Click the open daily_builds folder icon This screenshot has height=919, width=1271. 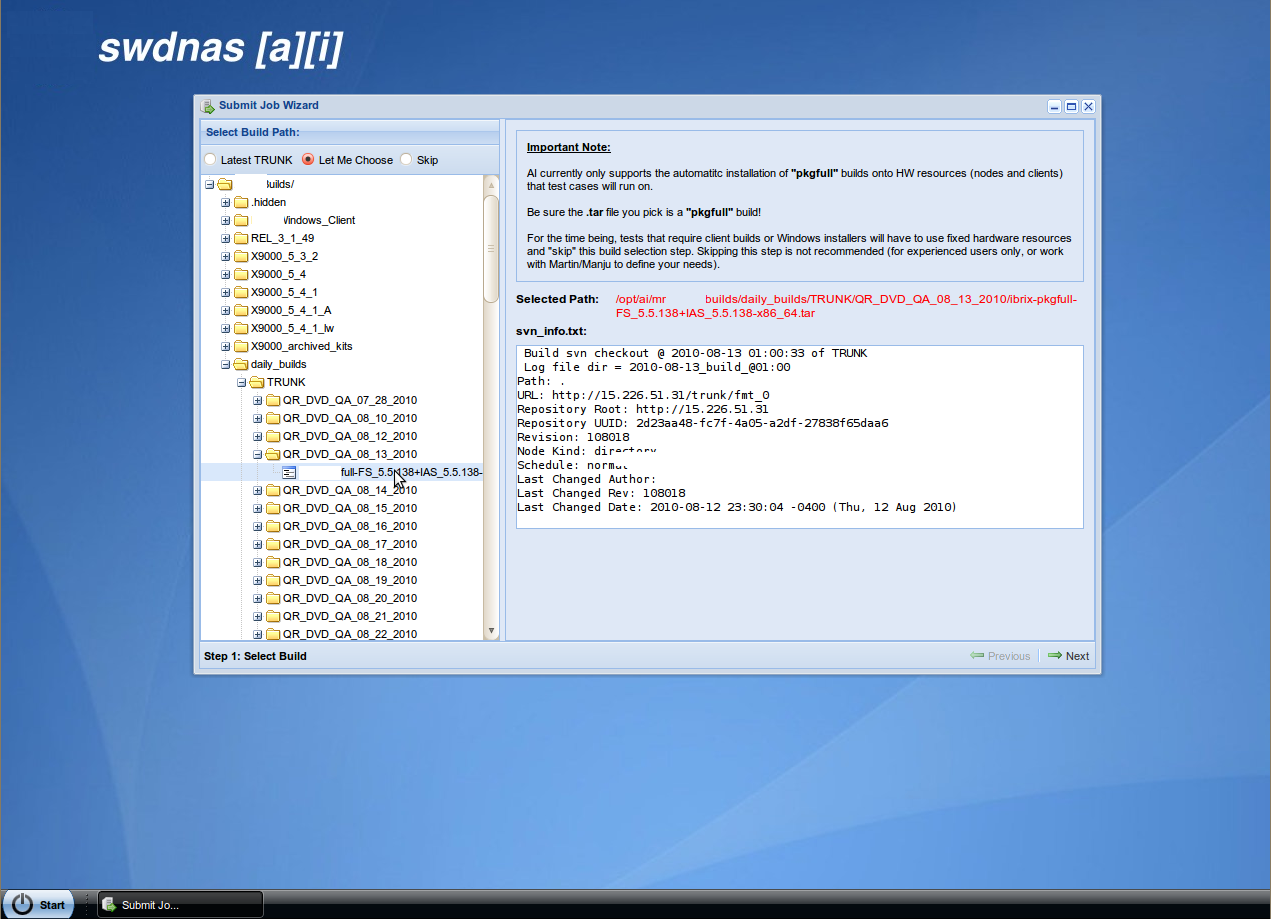point(241,364)
